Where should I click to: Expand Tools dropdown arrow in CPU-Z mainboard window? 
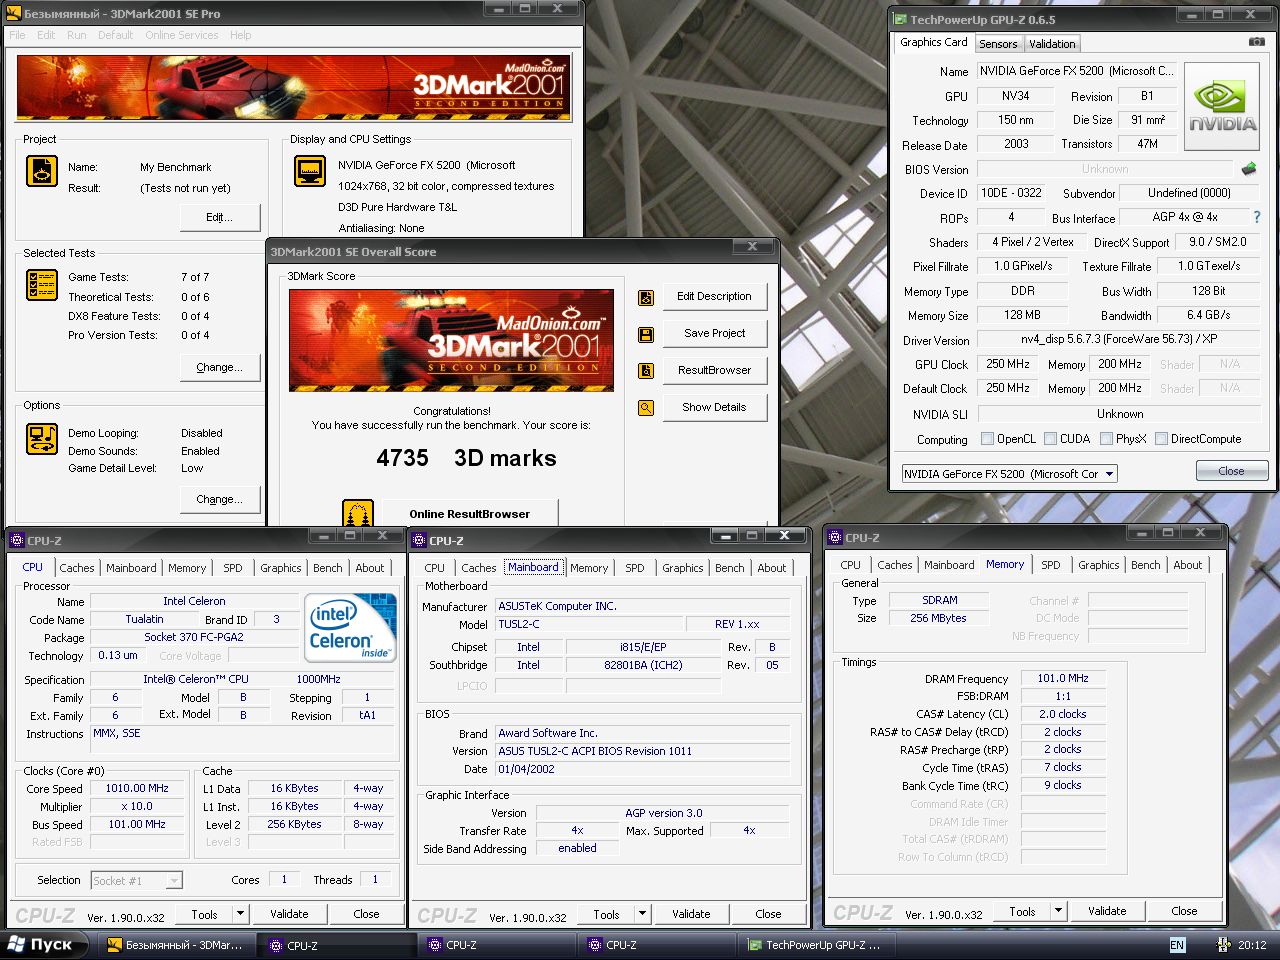642,914
